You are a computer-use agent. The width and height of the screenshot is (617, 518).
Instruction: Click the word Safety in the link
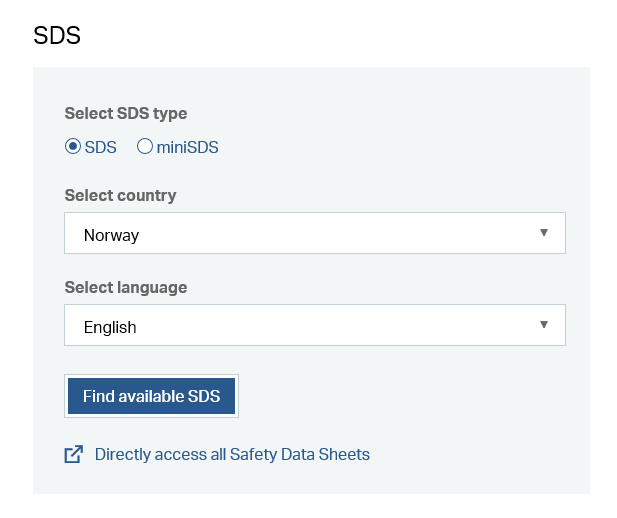coord(253,455)
